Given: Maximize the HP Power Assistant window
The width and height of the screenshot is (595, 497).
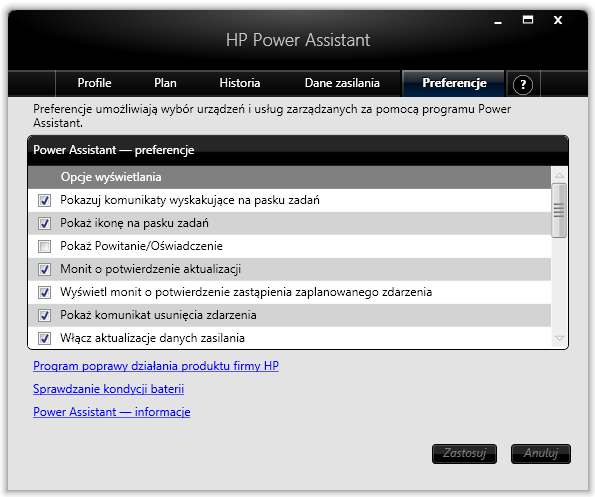Looking at the screenshot, I should pyautogui.click(x=527, y=20).
